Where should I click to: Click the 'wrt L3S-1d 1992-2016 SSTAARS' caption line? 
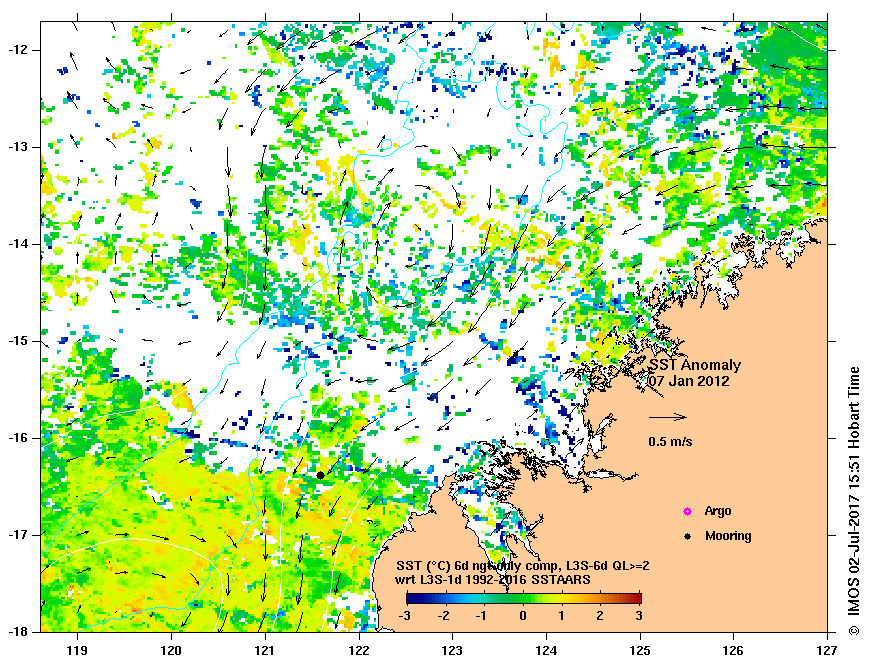pyautogui.click(x=493, y=580)
